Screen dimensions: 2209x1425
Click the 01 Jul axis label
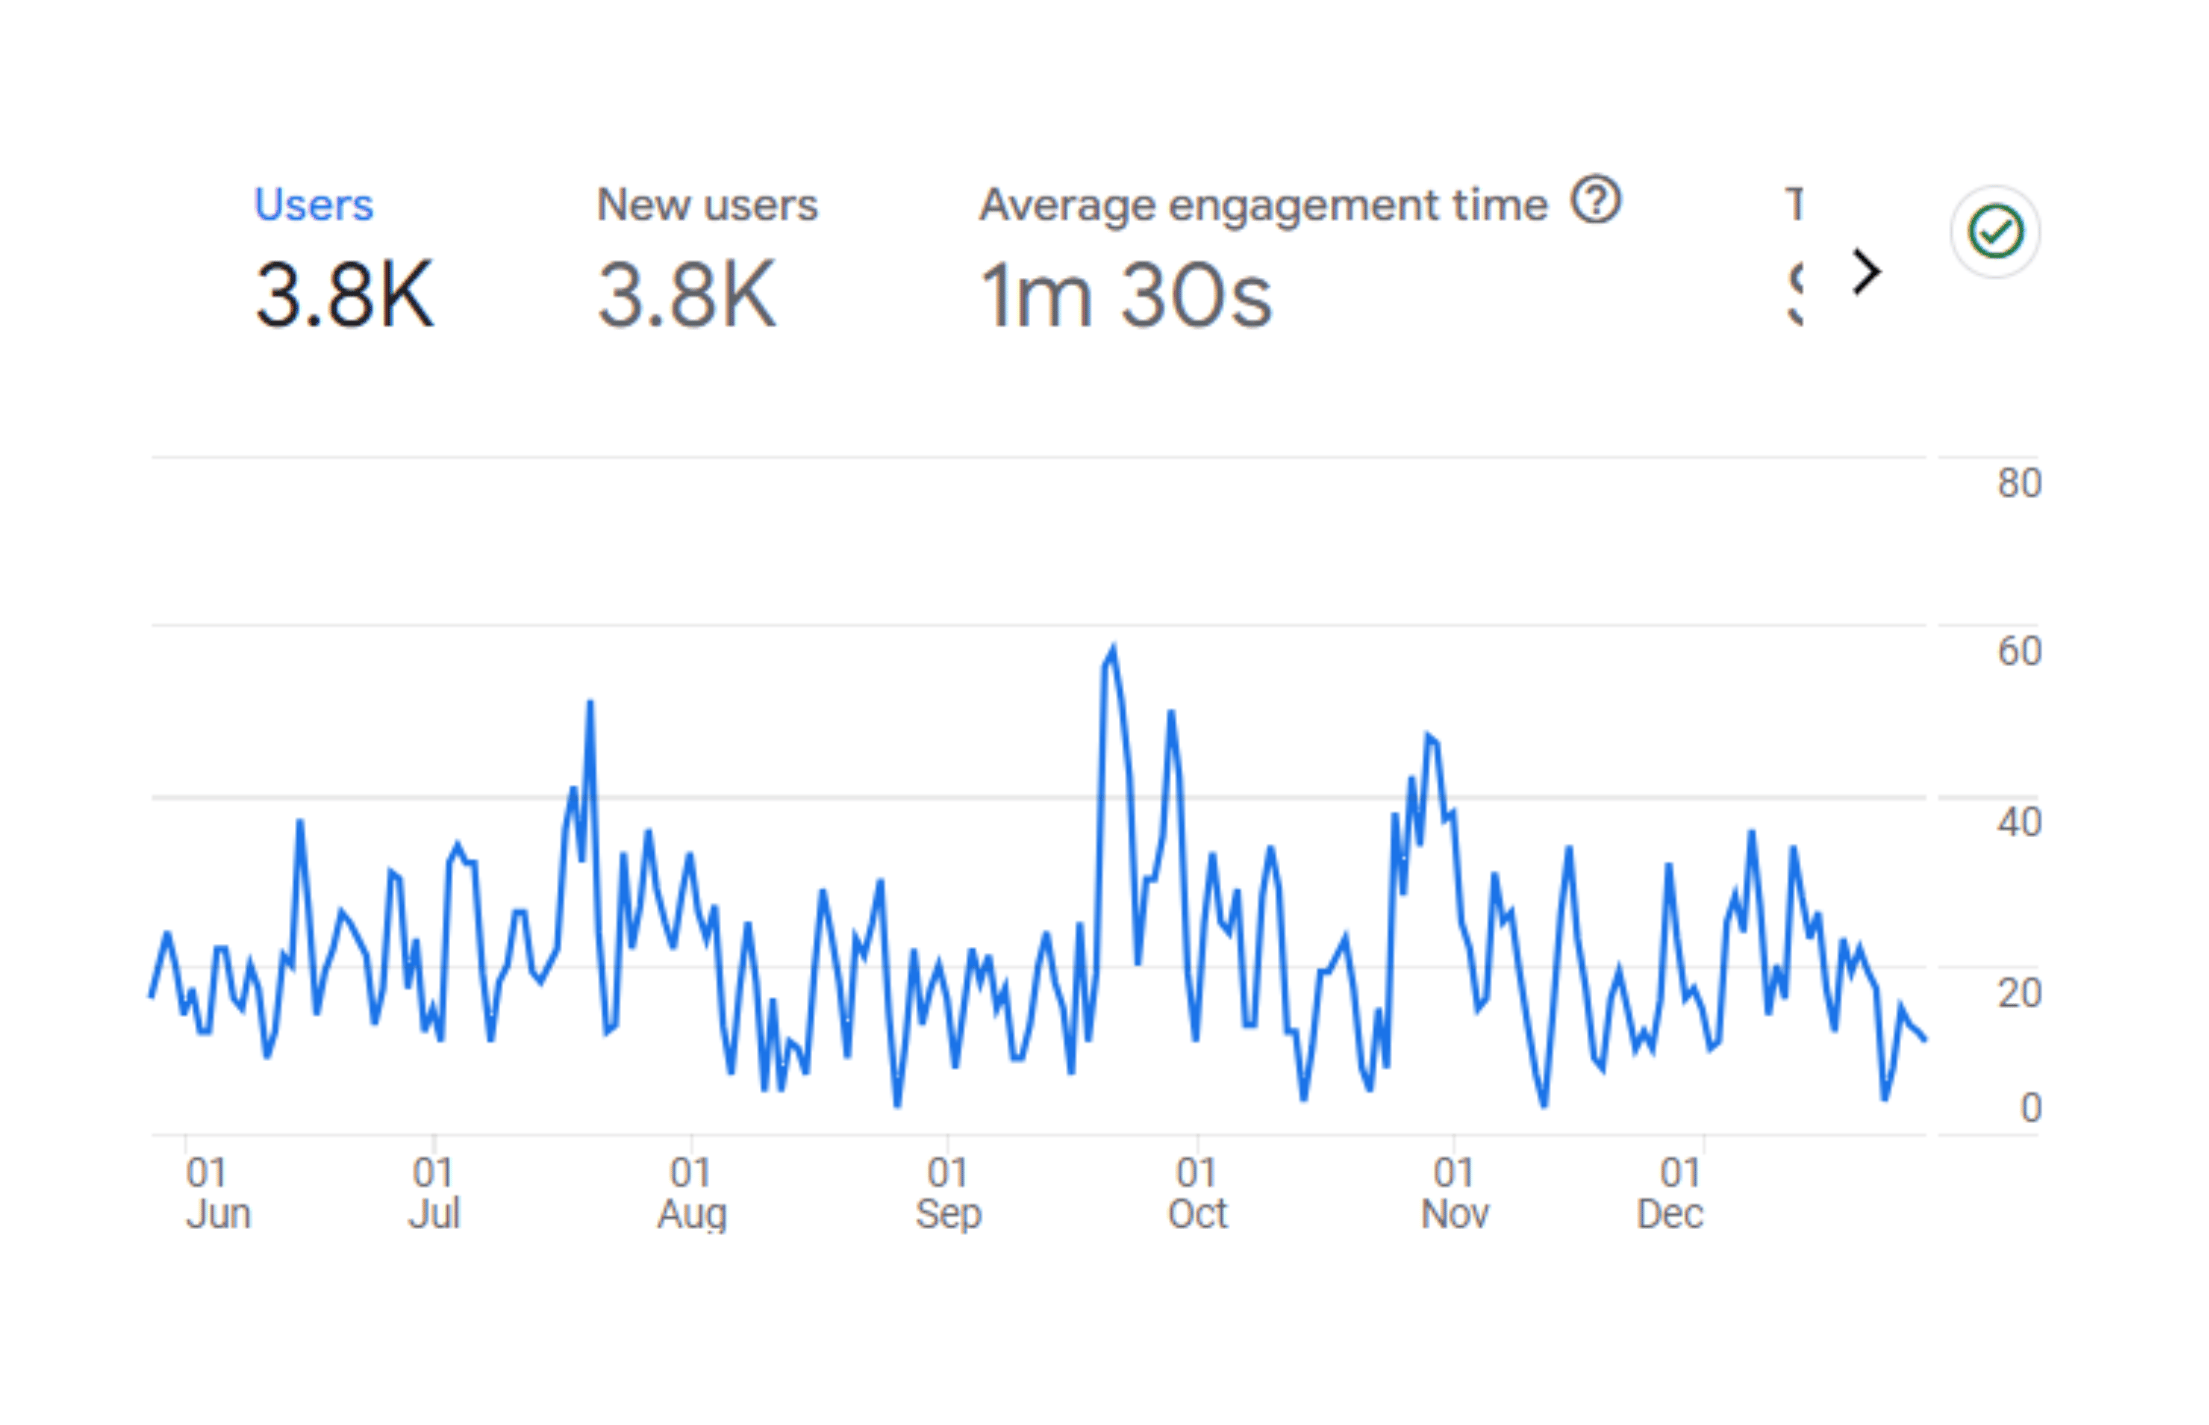pyautogui.click(x=433, y=1193)
